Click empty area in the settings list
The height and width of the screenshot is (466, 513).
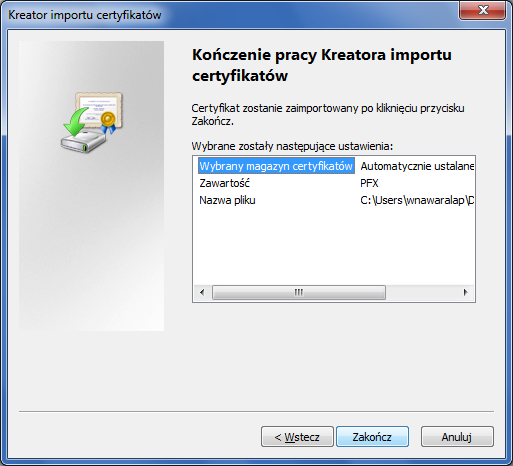click(333, 247)
